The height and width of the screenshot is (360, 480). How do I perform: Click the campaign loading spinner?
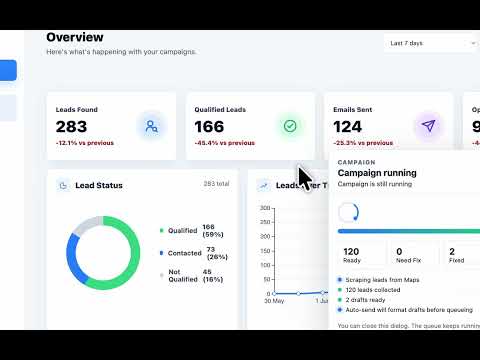tap(349, 212)
